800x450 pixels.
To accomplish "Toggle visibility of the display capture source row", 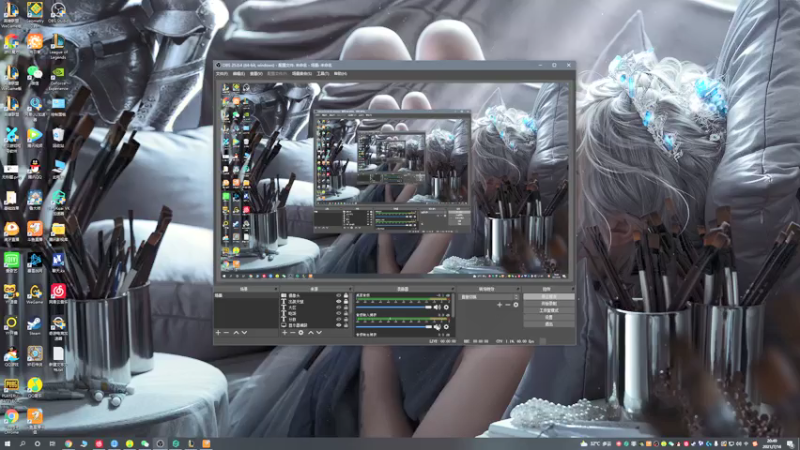I will pyautogui.click(x=339, y=325).
